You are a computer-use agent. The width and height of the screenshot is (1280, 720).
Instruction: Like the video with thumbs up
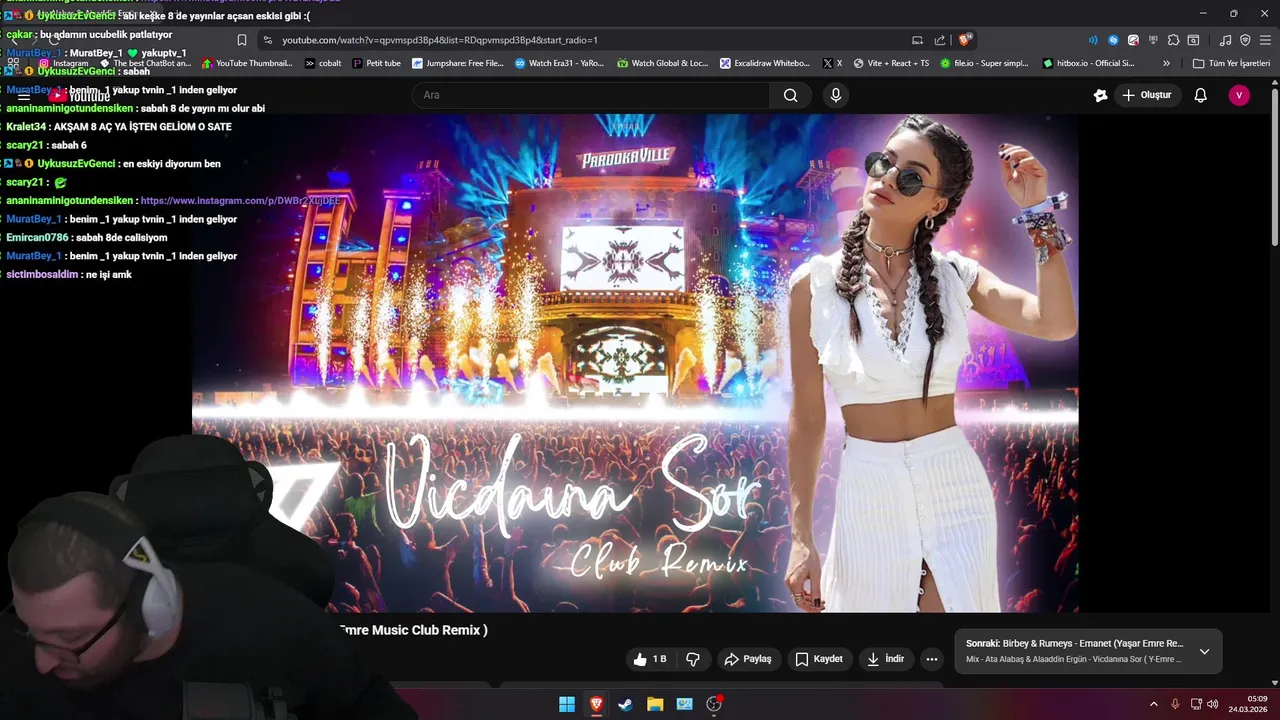(x=650, y=659)
